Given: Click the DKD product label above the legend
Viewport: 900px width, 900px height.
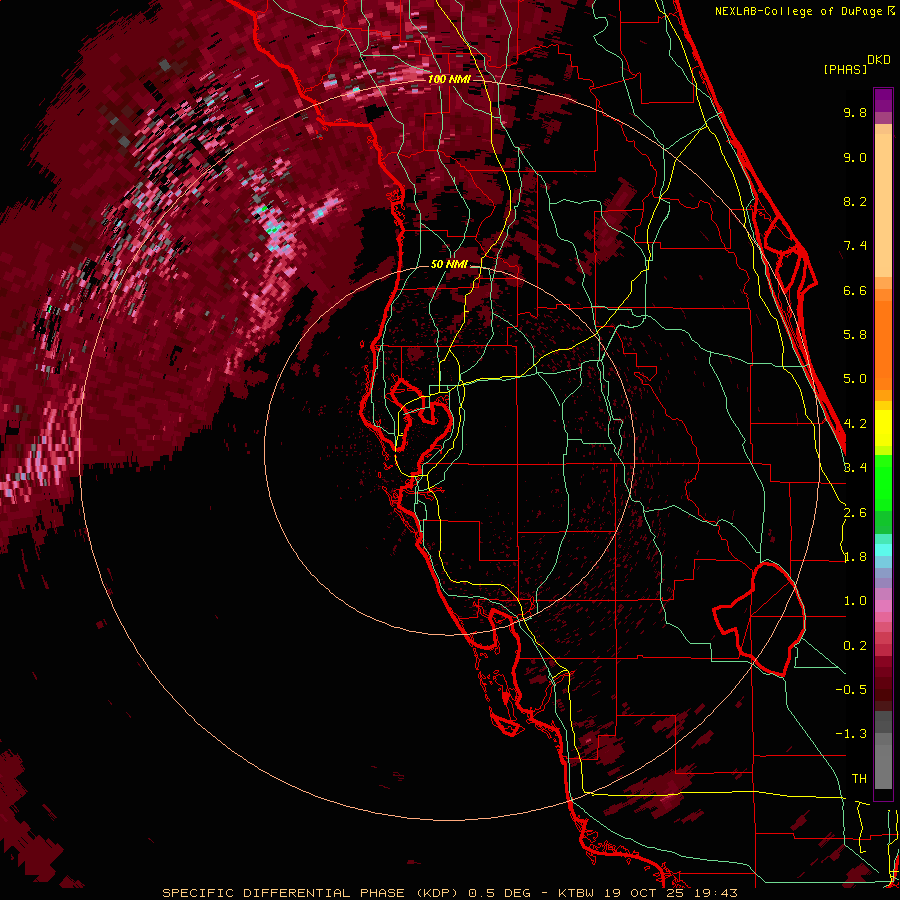Looking at the screenshot, I should tap(879, 60).
